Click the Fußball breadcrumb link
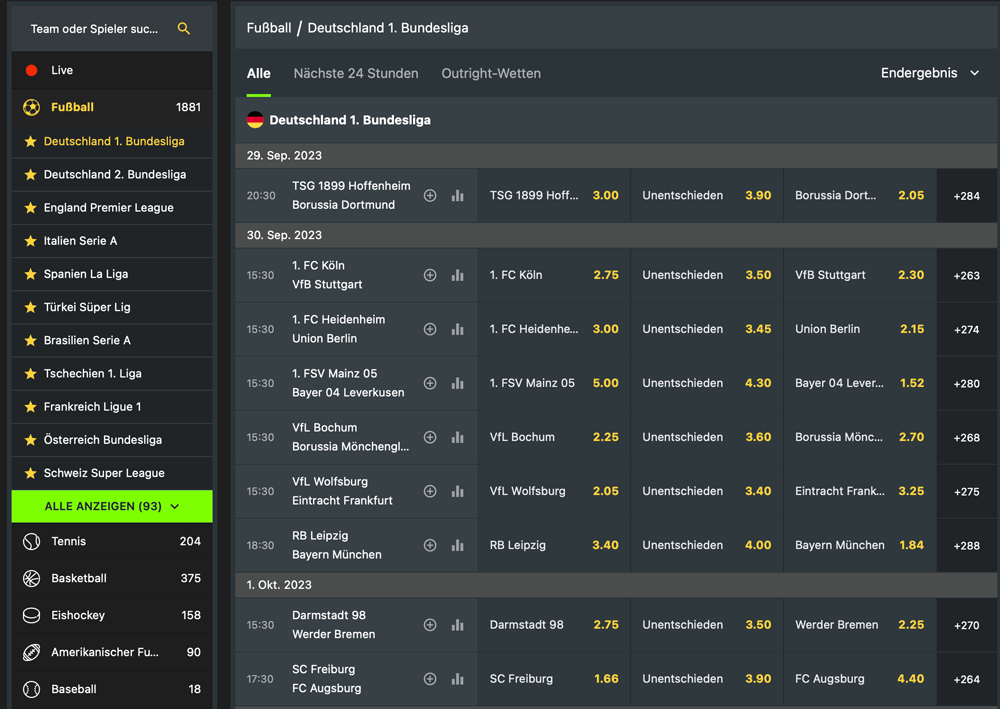The image size is (1000, 709). [268, 28]
